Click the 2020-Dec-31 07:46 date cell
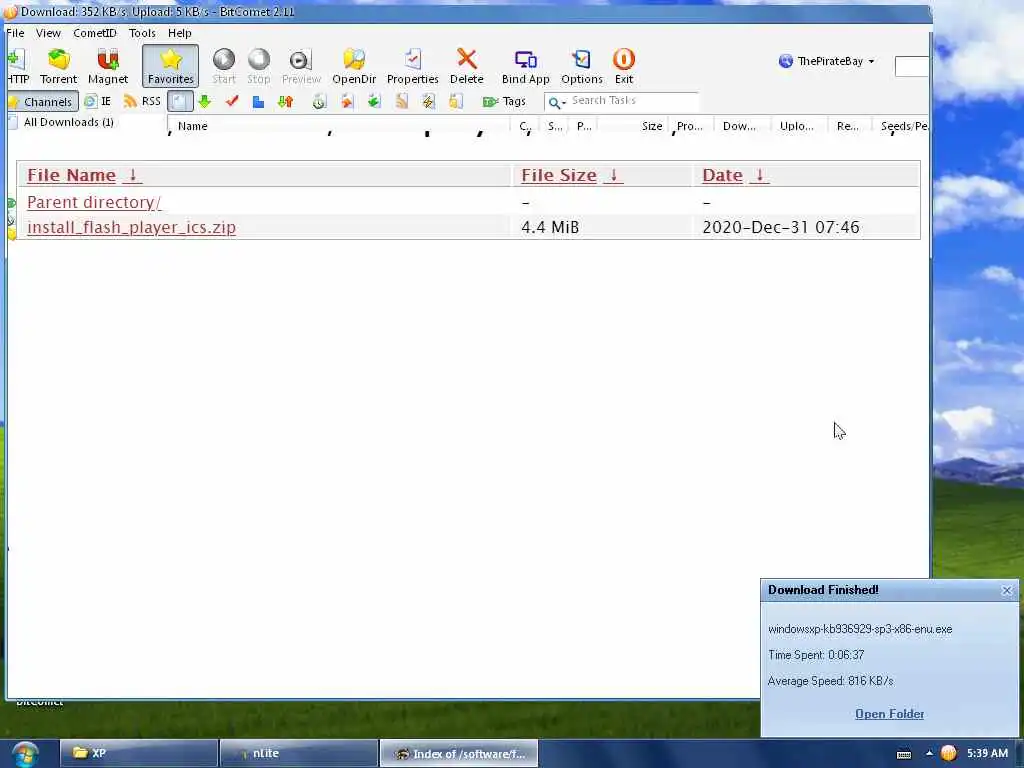Viewport: 1024px width, 768px height. click(781, 227)
